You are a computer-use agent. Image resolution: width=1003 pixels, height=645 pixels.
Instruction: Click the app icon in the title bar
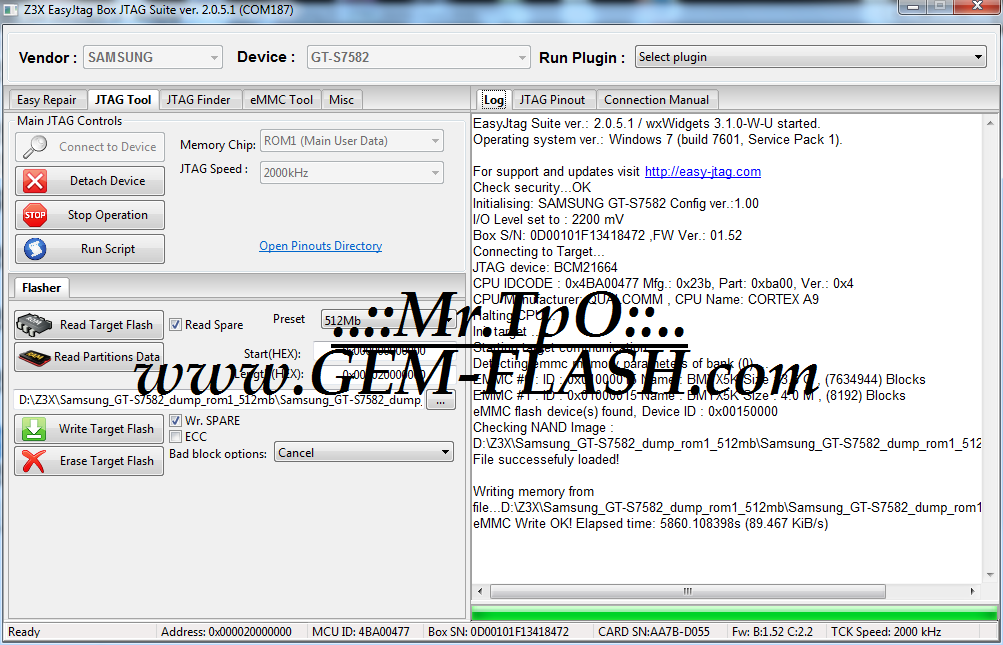(11, 10)
